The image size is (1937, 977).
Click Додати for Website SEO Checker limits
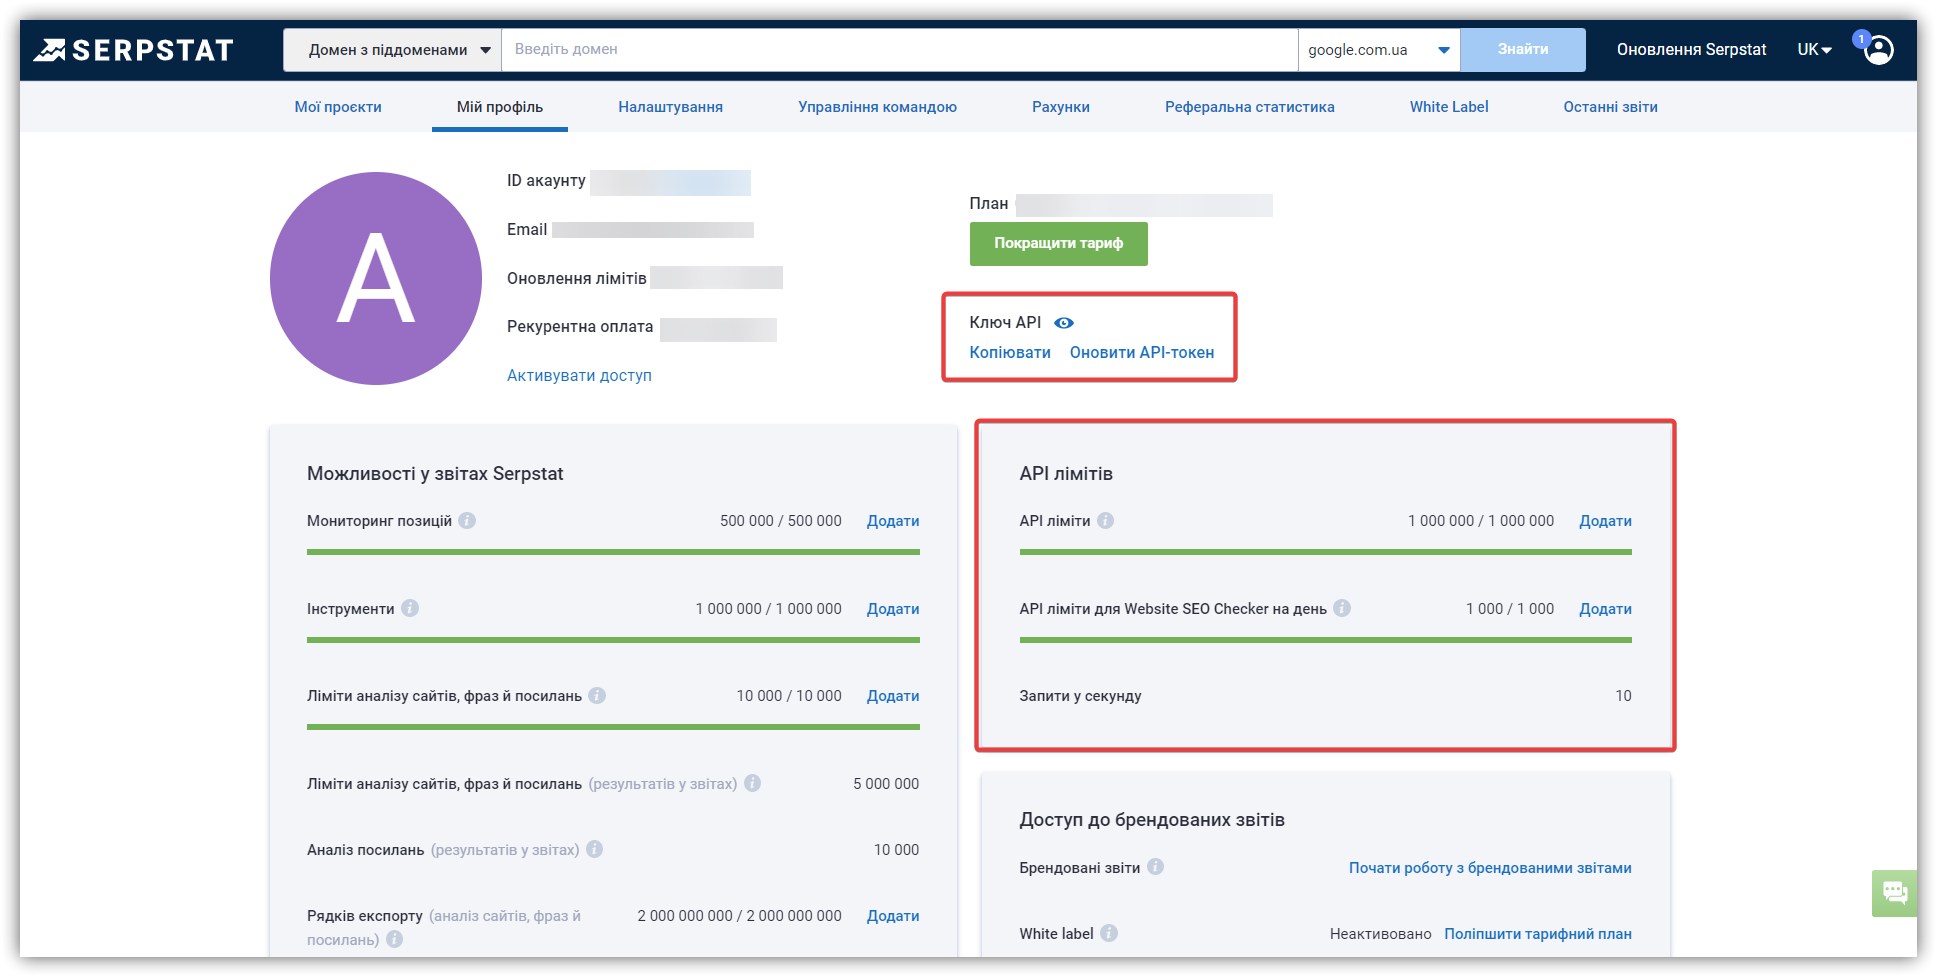(1605, 609)
